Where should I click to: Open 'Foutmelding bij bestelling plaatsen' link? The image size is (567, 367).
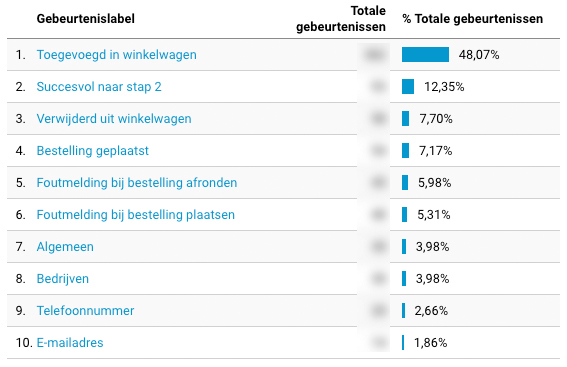pyautogui.click(x=136, y=215)
